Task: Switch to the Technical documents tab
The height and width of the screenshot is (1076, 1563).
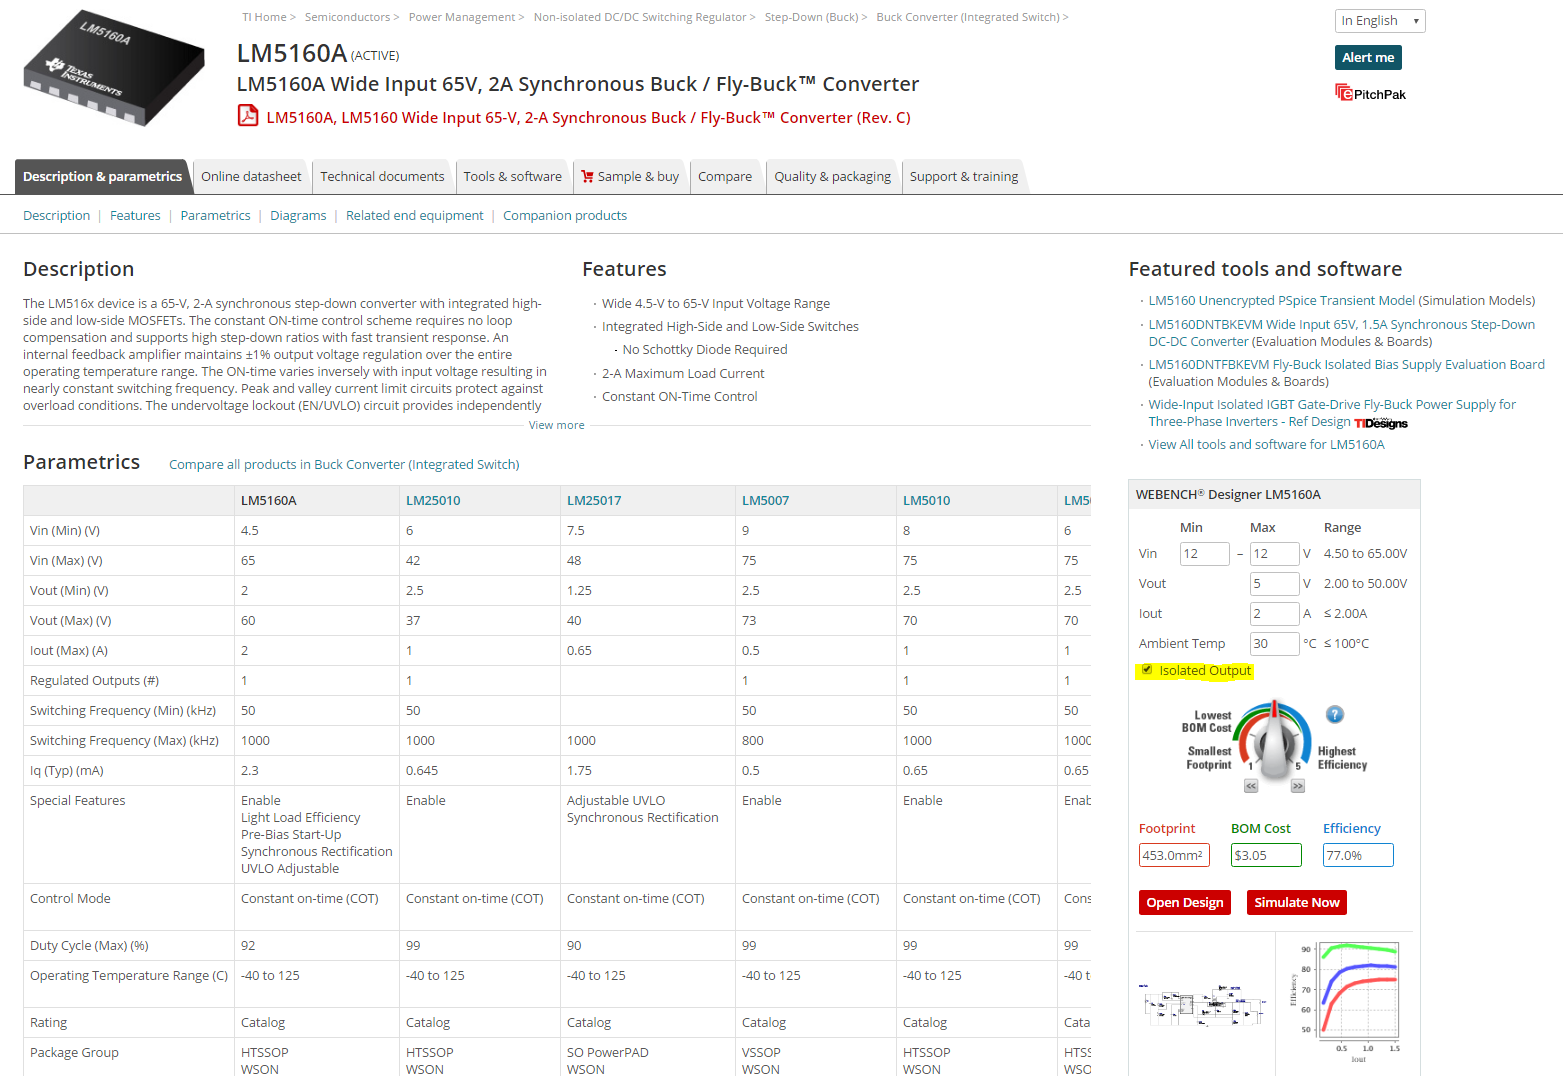Action: (382, 177)
